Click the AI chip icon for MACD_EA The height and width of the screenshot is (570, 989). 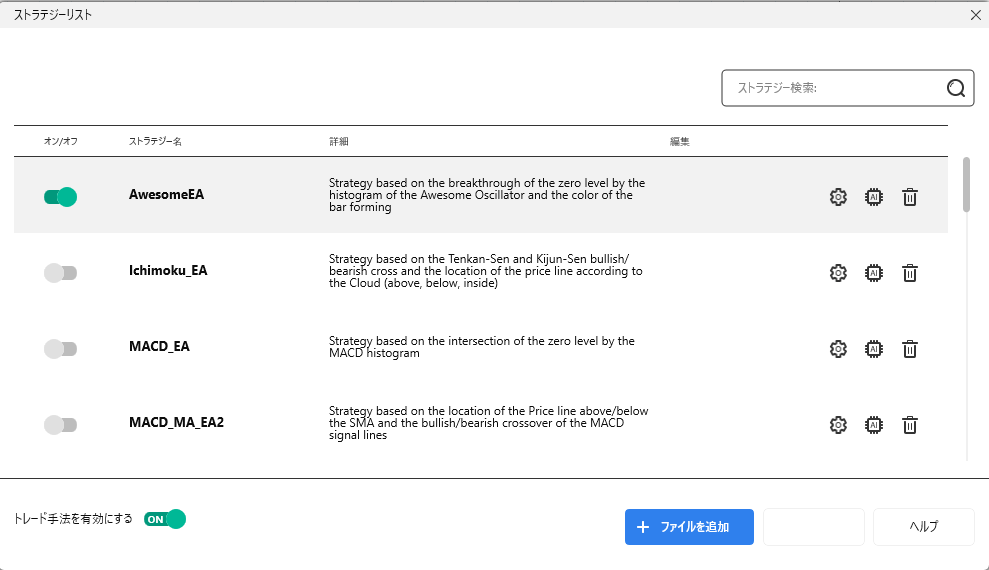pos(874,349)
